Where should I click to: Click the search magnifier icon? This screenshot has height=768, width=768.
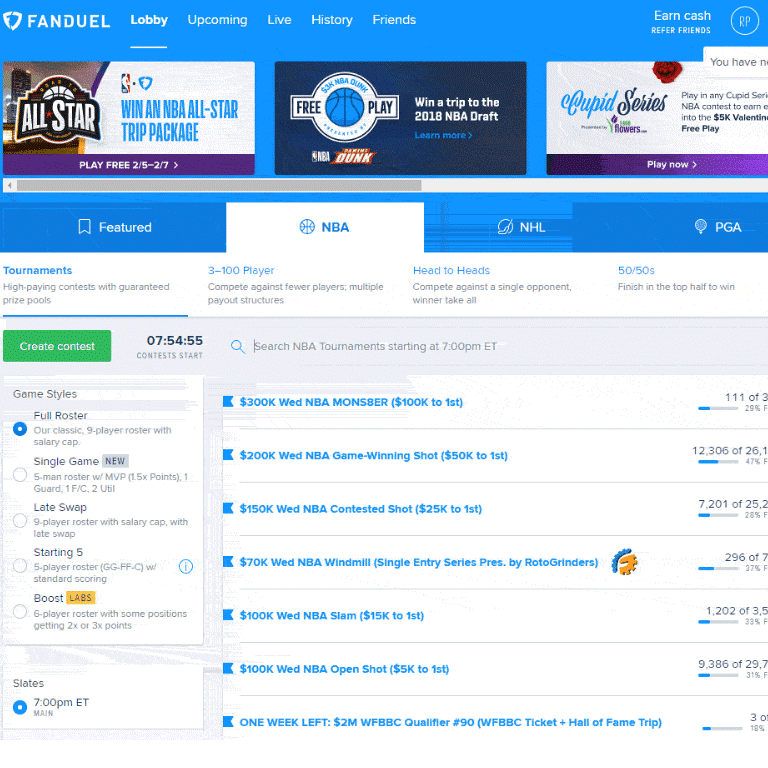click(238, 347)
